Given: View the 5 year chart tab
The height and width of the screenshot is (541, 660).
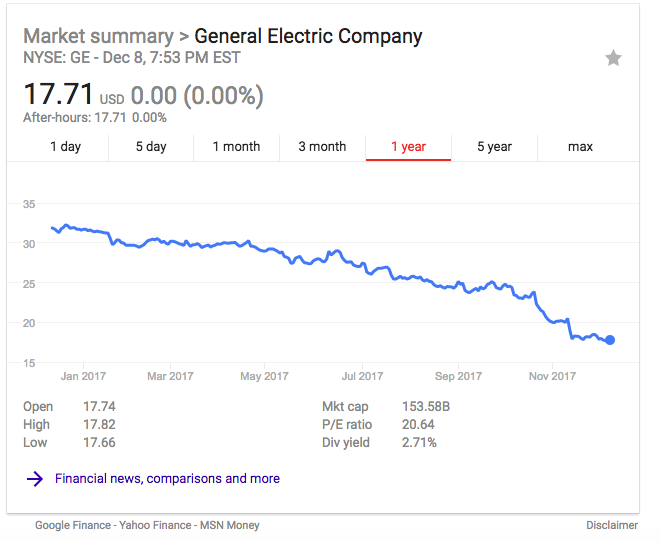Looking at the screenshot, I should (x=494, y=147).
